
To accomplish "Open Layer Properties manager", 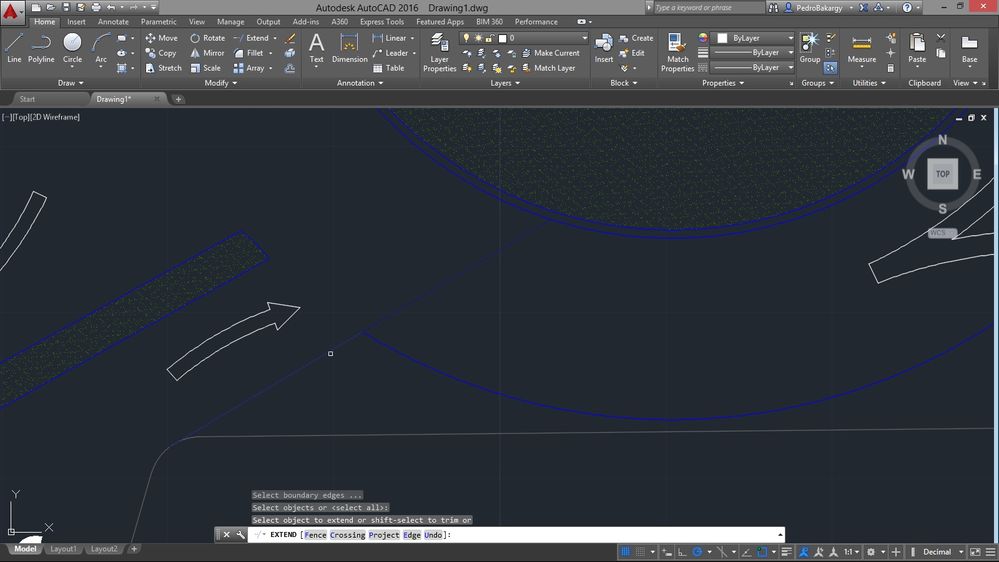I will pyautogui.click(x=440, y=52).
